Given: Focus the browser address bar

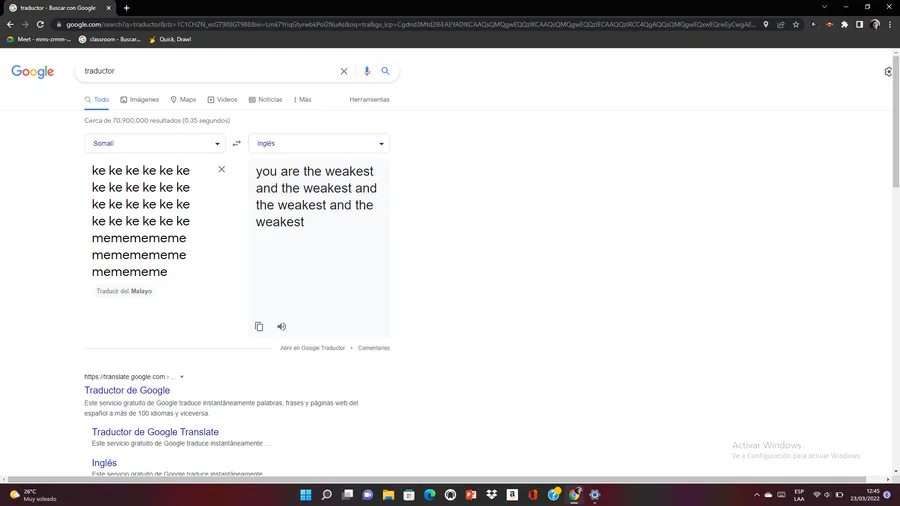Looking at the screenshot, I should [x=410, y=25].
